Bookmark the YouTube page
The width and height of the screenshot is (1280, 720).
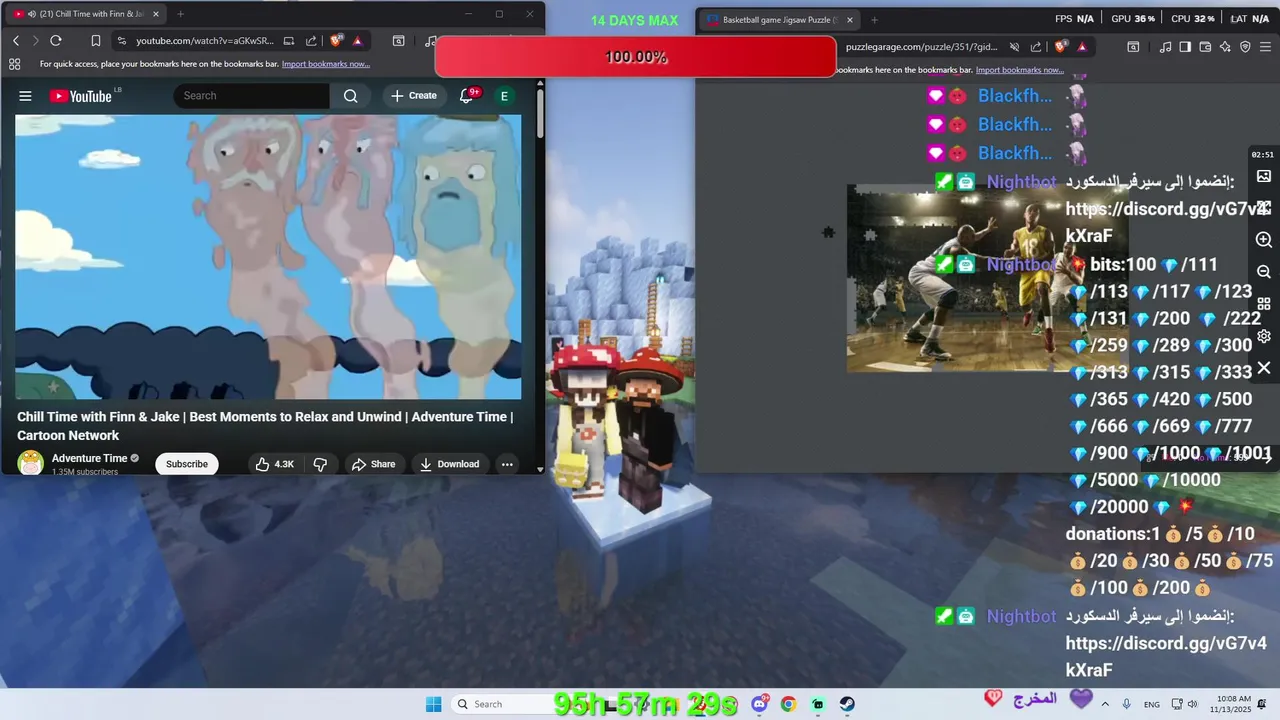(x=96, y=41)
